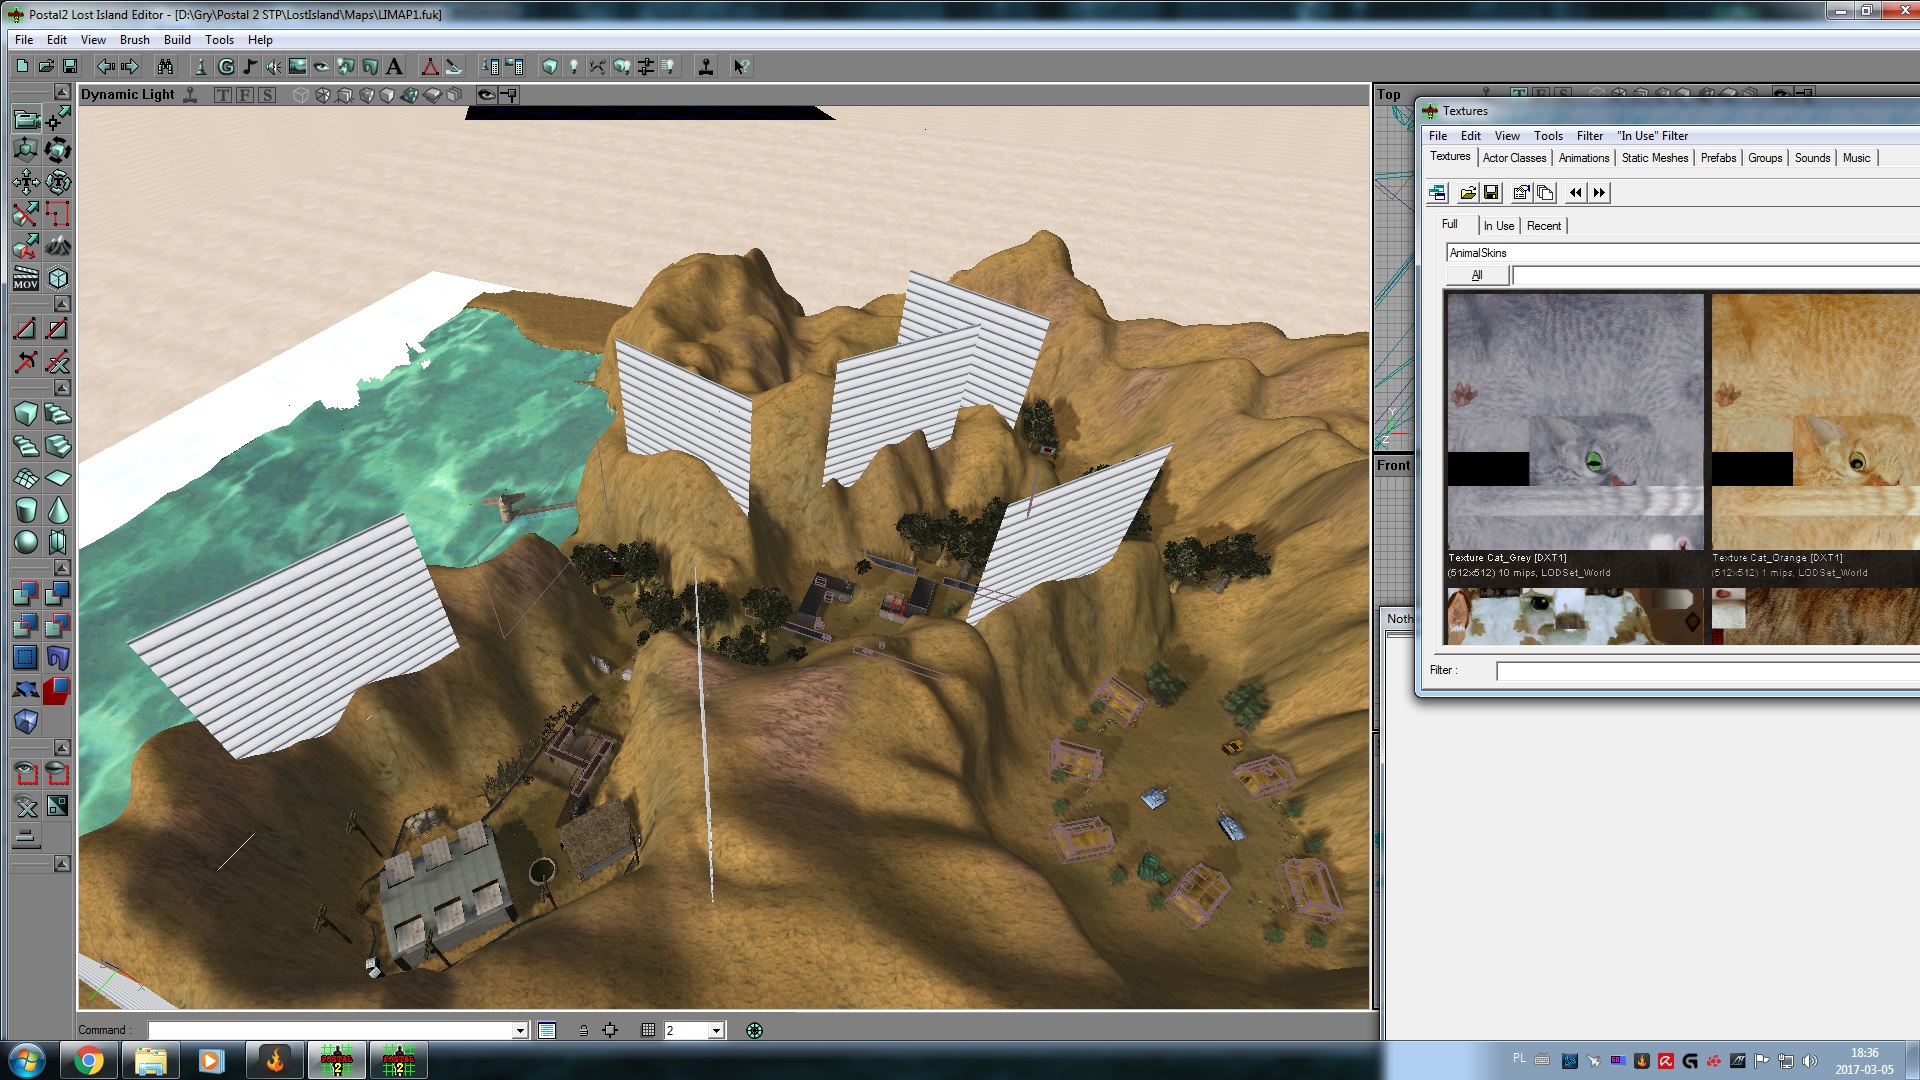Click the Cube brush builder
Image resolution: width=1920 pixels, height=1080 pixels.
coord(26,413)
